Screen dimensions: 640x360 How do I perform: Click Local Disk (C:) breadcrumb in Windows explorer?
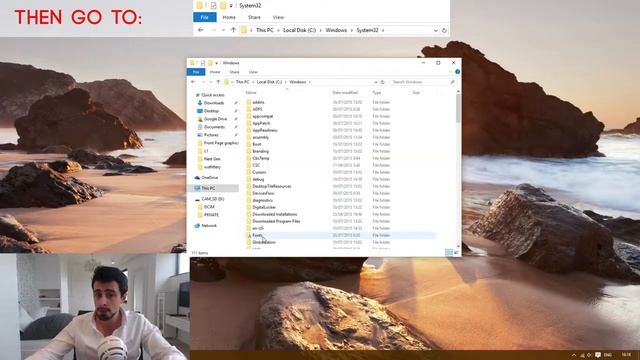pos(269,82)
